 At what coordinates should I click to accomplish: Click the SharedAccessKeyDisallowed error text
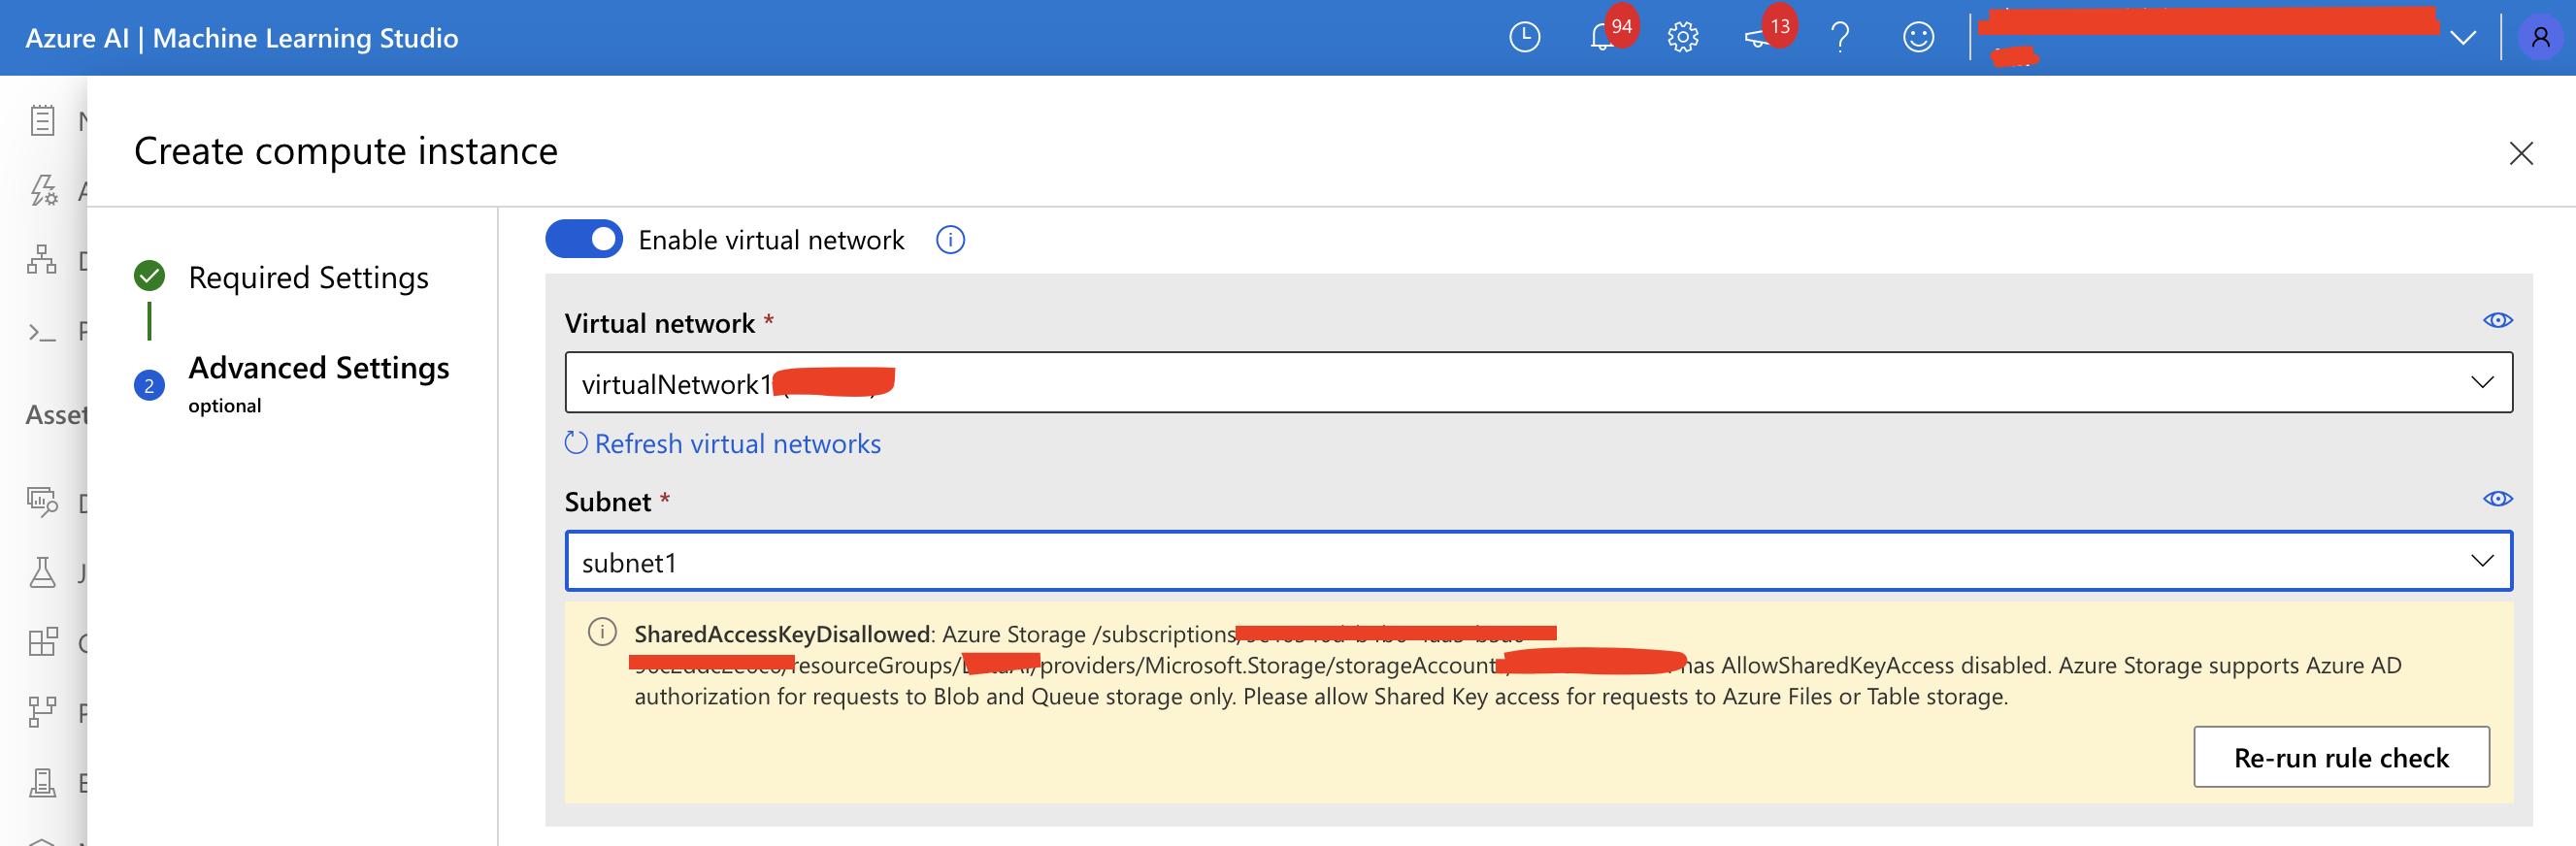coord(782,634)
